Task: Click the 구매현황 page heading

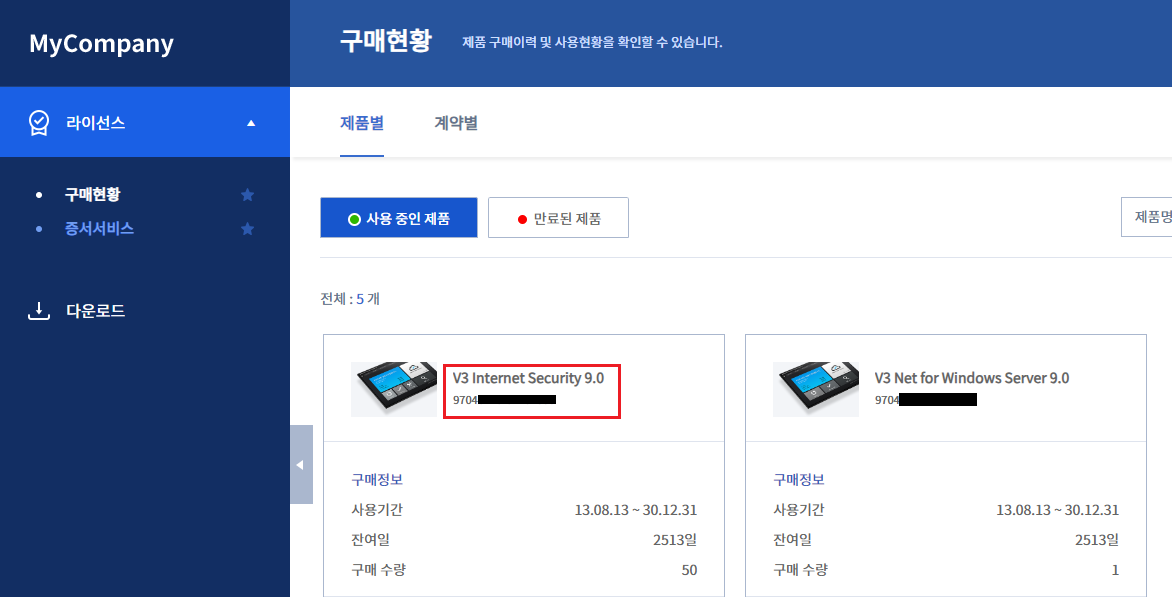Action: point(386,41)
